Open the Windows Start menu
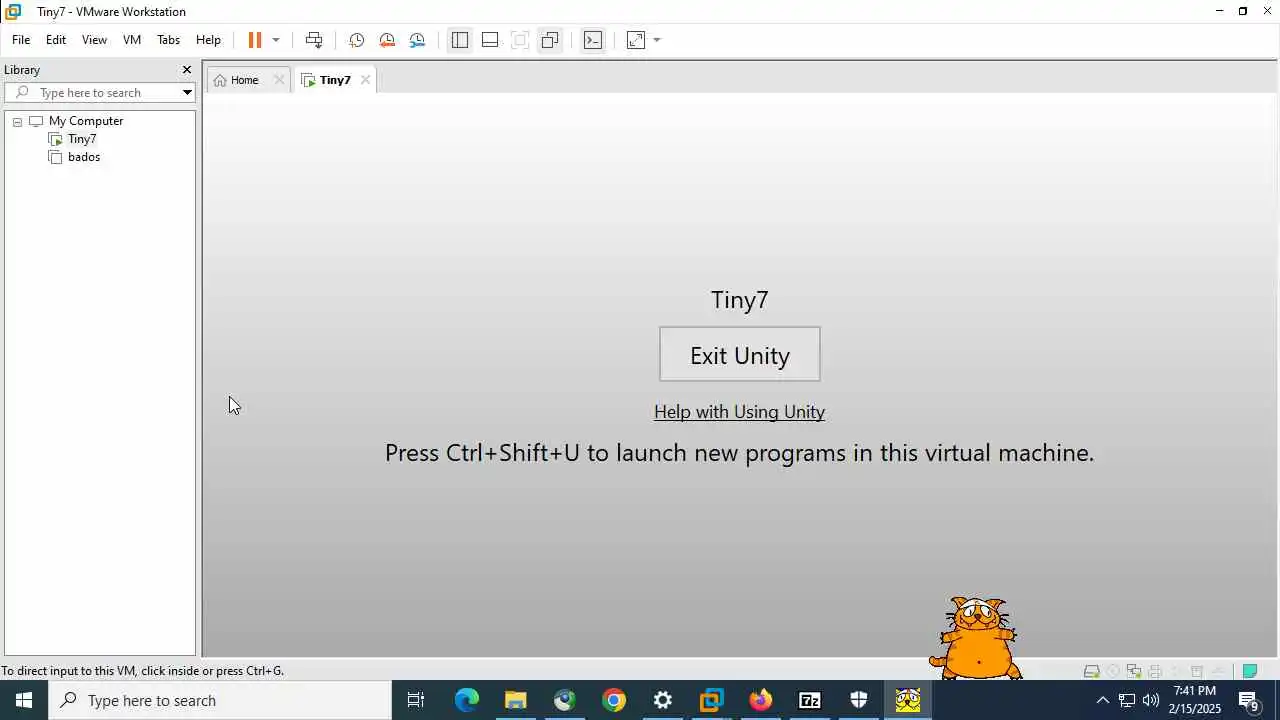 click(24, 700)
